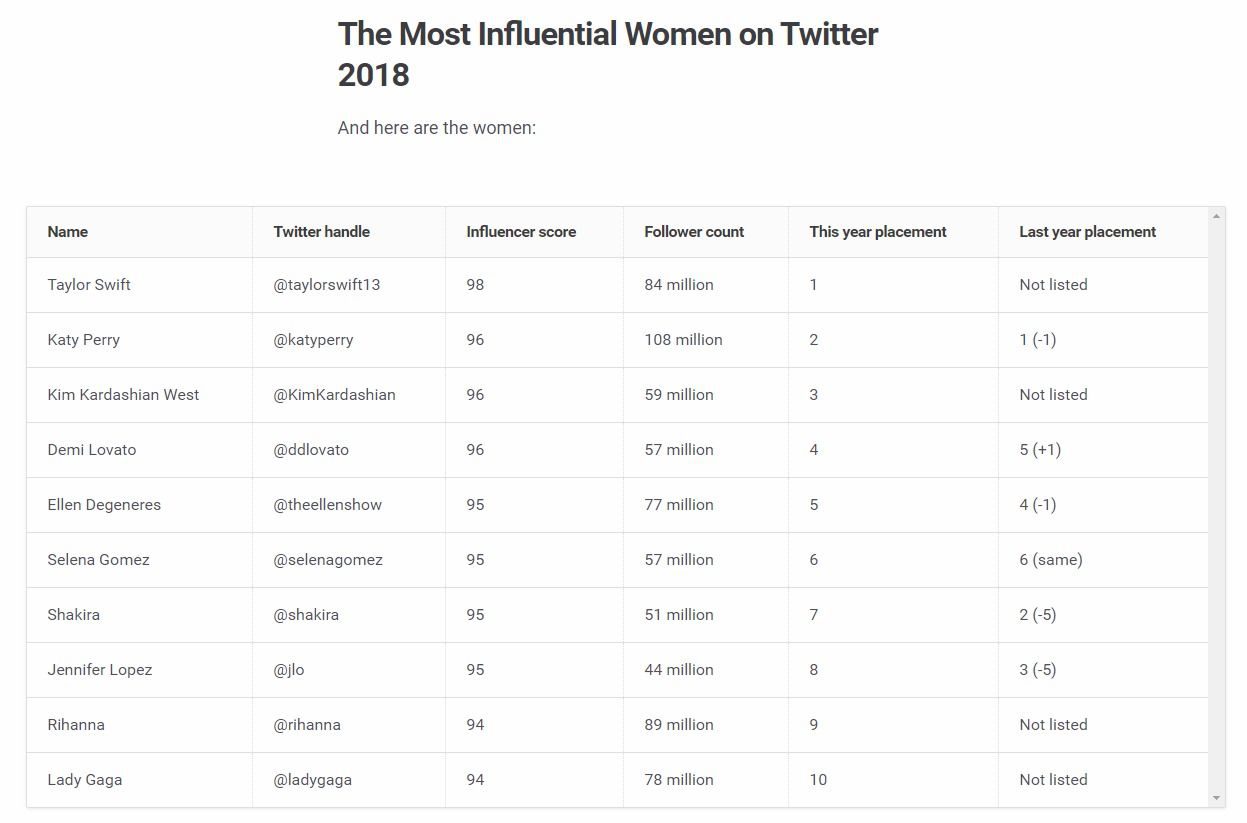Viewport: 1247px width, 823px height.
Task: Click the Last year placement header
Action: pos(1088,232)
